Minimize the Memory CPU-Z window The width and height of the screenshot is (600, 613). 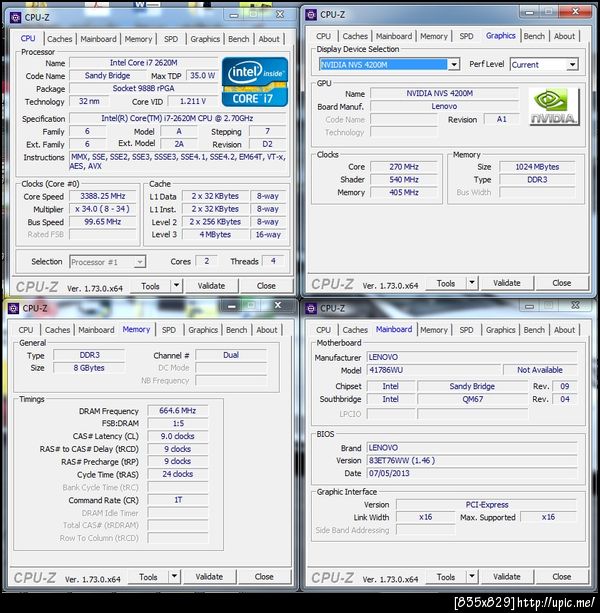pyautogui.click(x=232, y=307)
